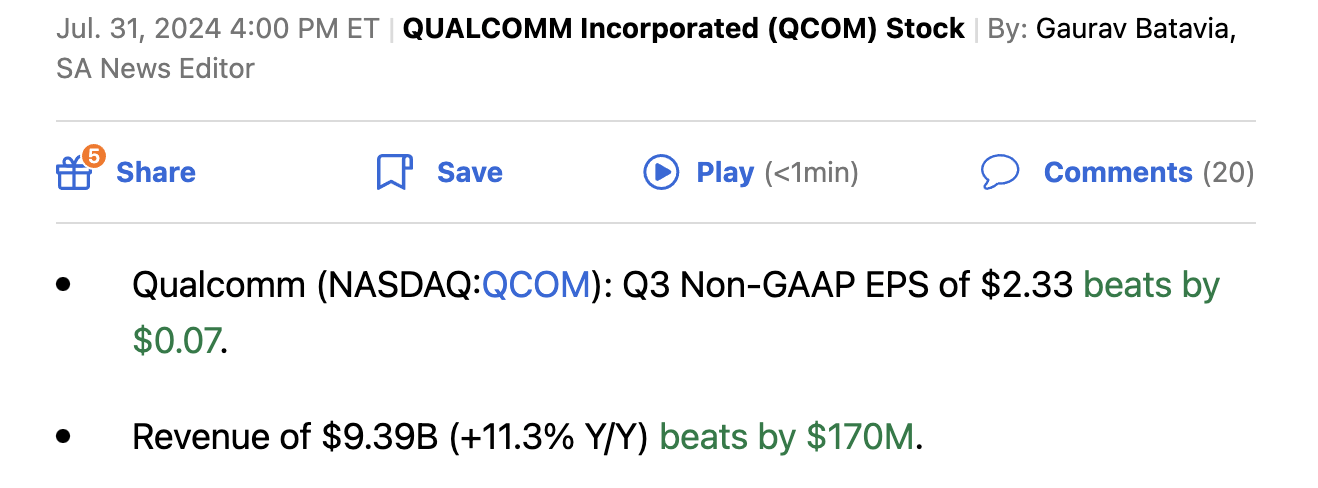Click the (<1min) audio duration text
Screen dimensions: 1318x488
pyautogui.click(x=811, y=172)
